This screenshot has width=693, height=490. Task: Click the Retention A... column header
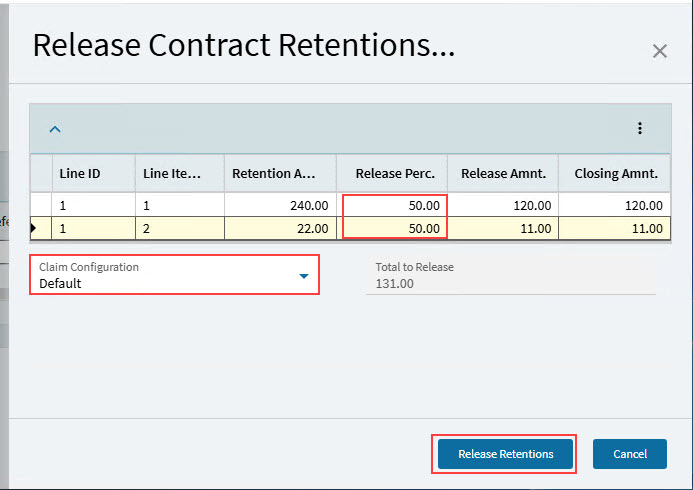(280, 173)
